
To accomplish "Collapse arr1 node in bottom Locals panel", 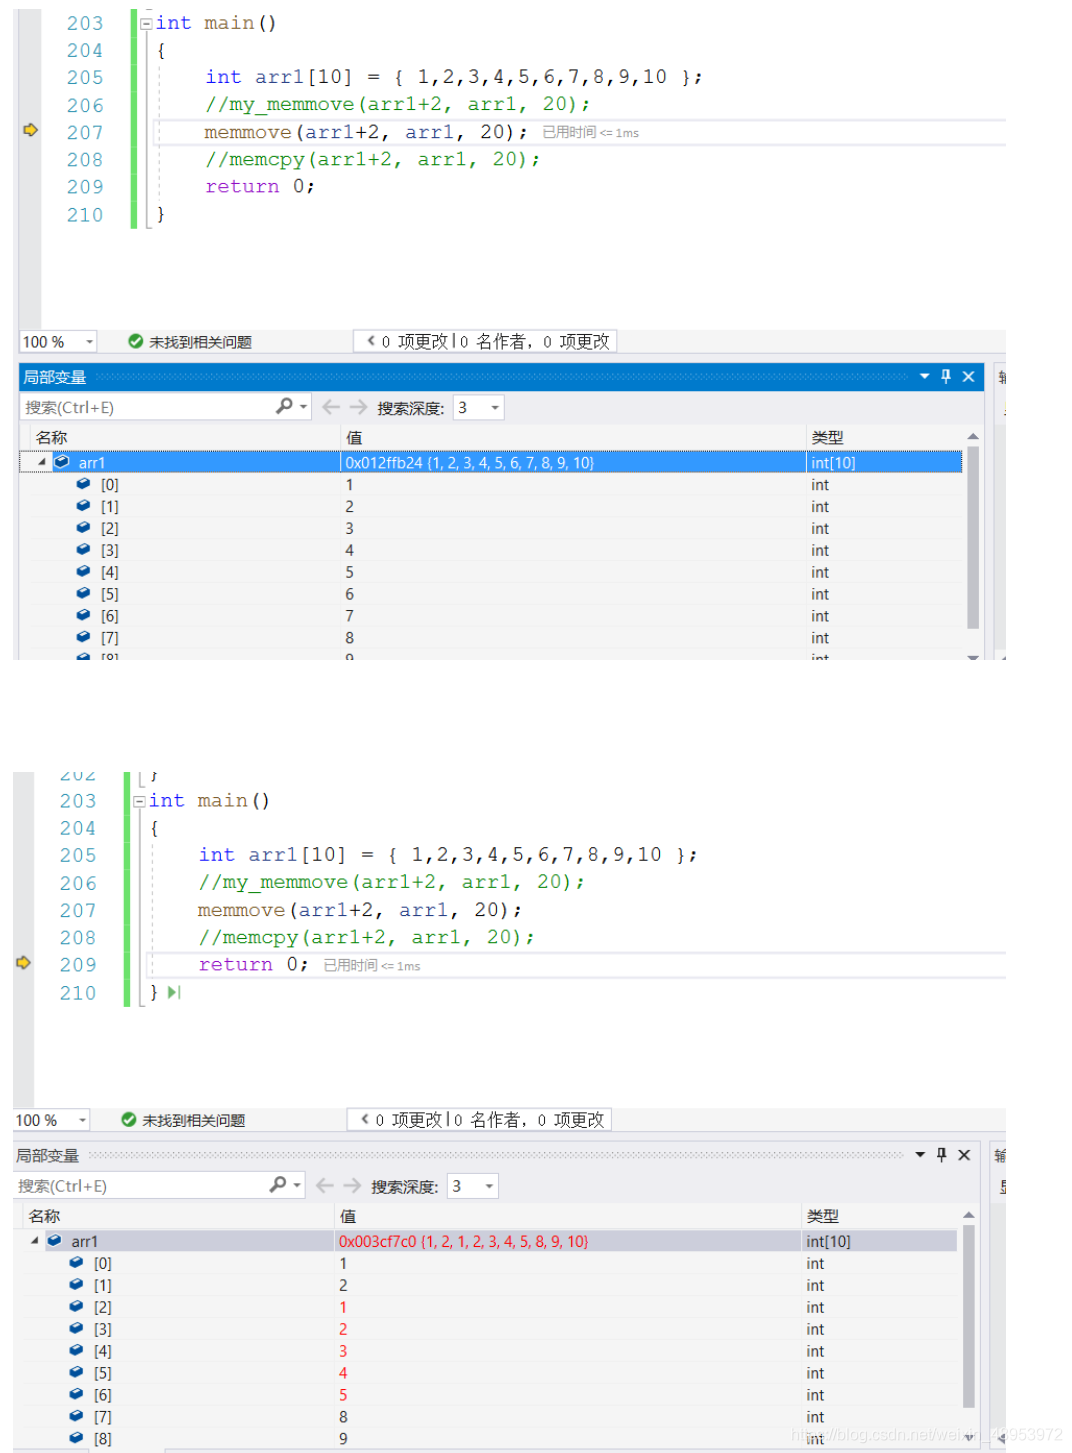I will click(35, 1241).
